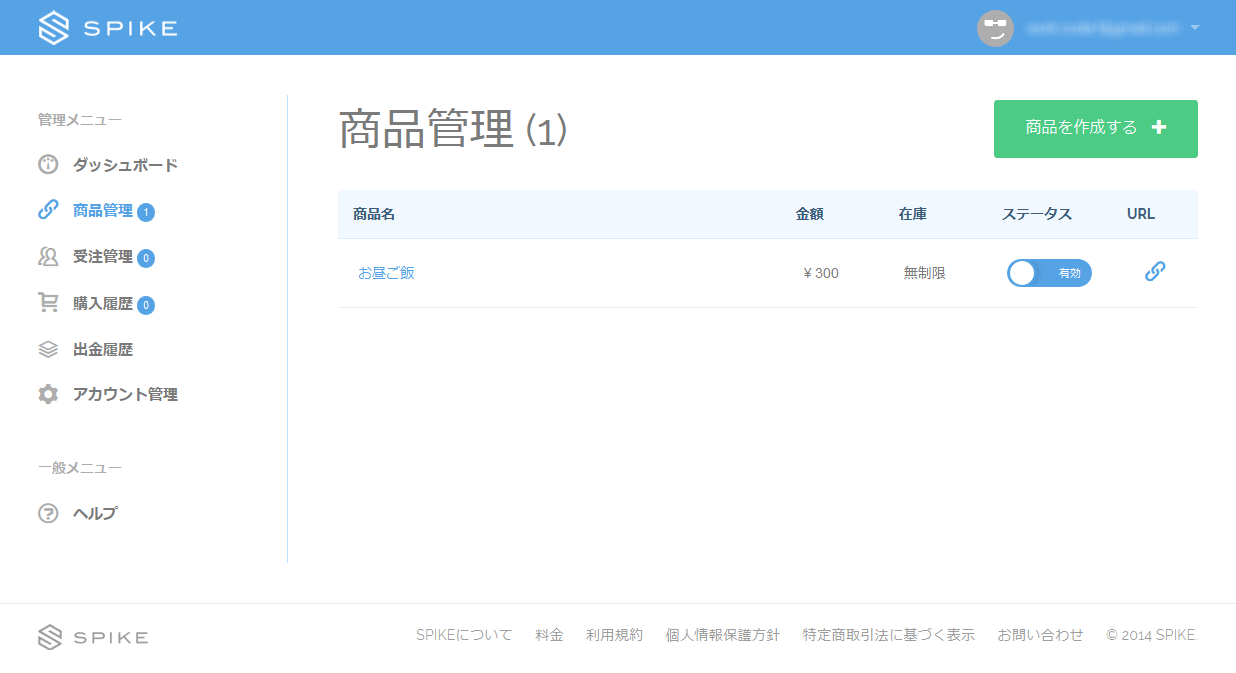Open the 個人情報保護方針 footer link
Viewport: 1236px width, 673px height.
[x=723, y=635]
